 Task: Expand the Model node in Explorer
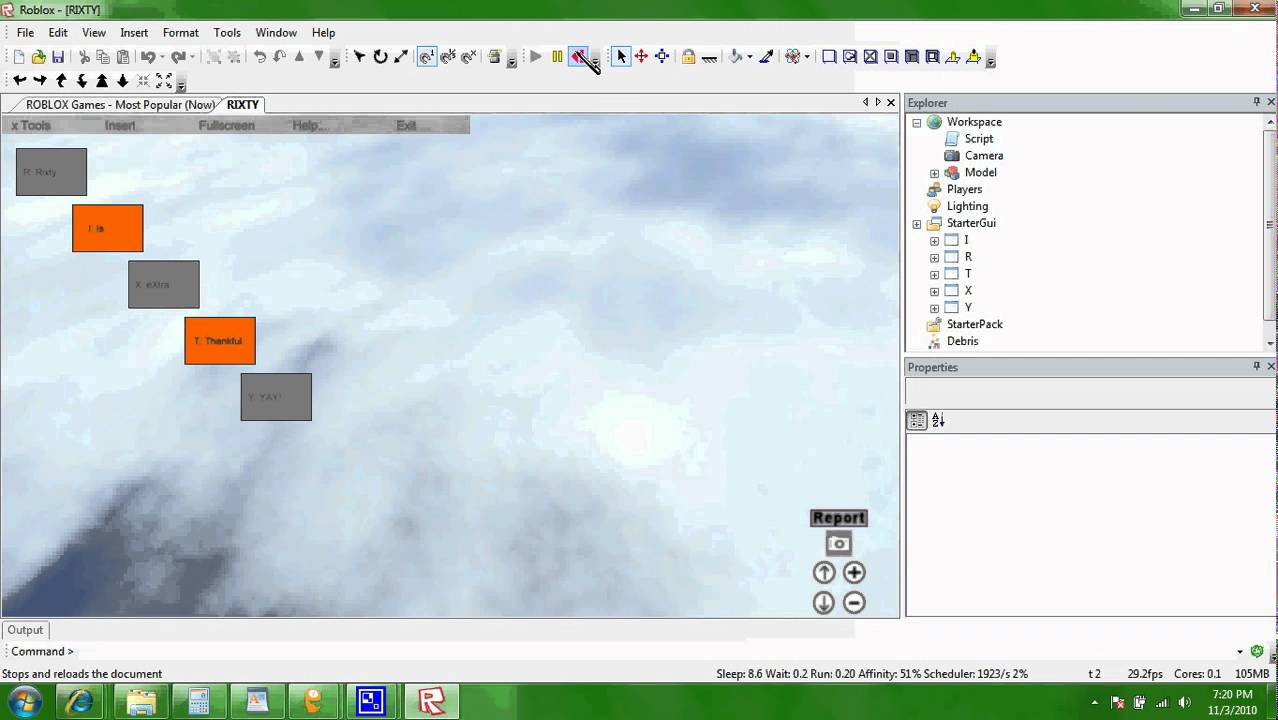point(934,173)
